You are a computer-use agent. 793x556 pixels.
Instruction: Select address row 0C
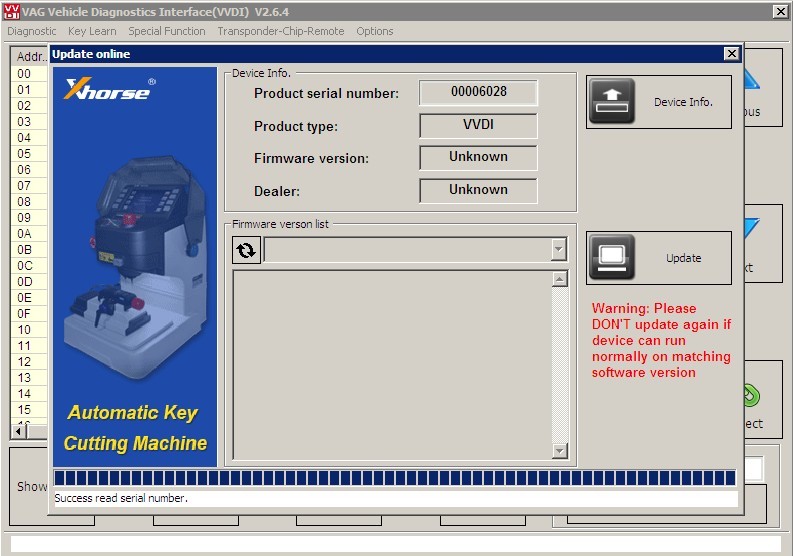[29, 266]
